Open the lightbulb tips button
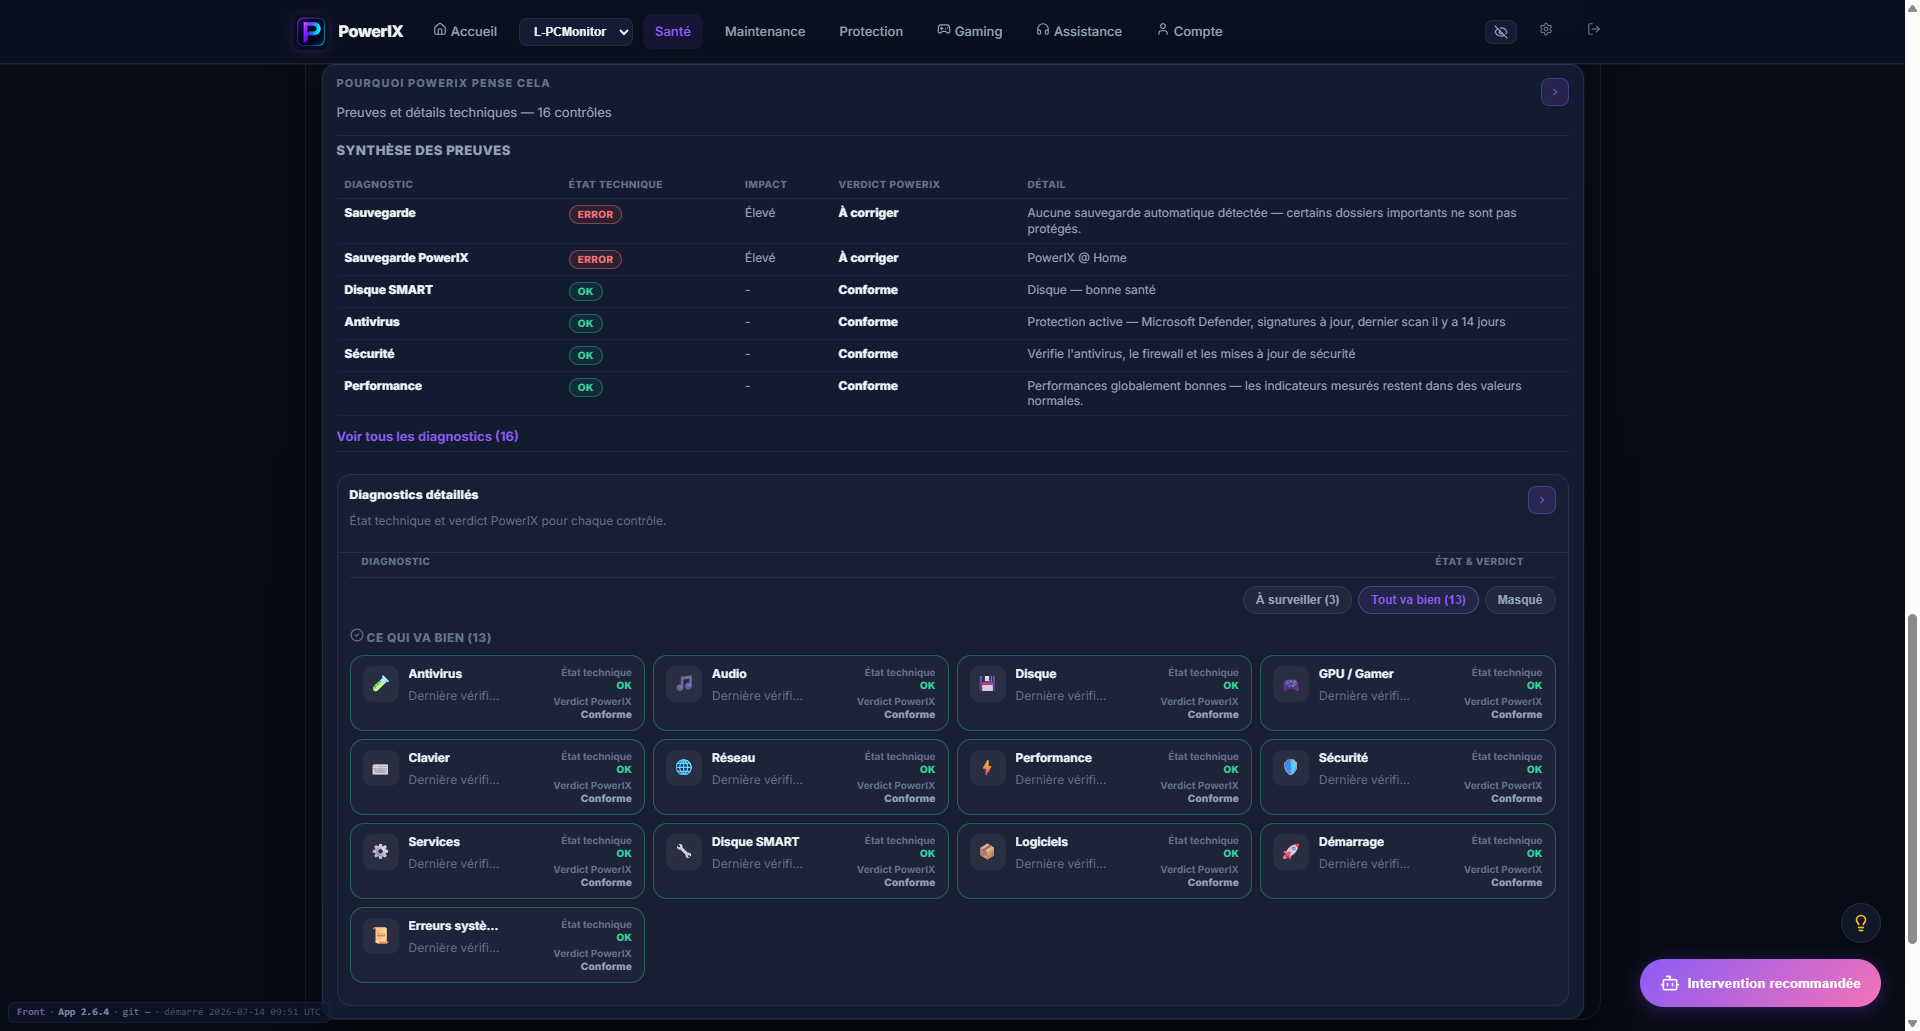 1860,923
